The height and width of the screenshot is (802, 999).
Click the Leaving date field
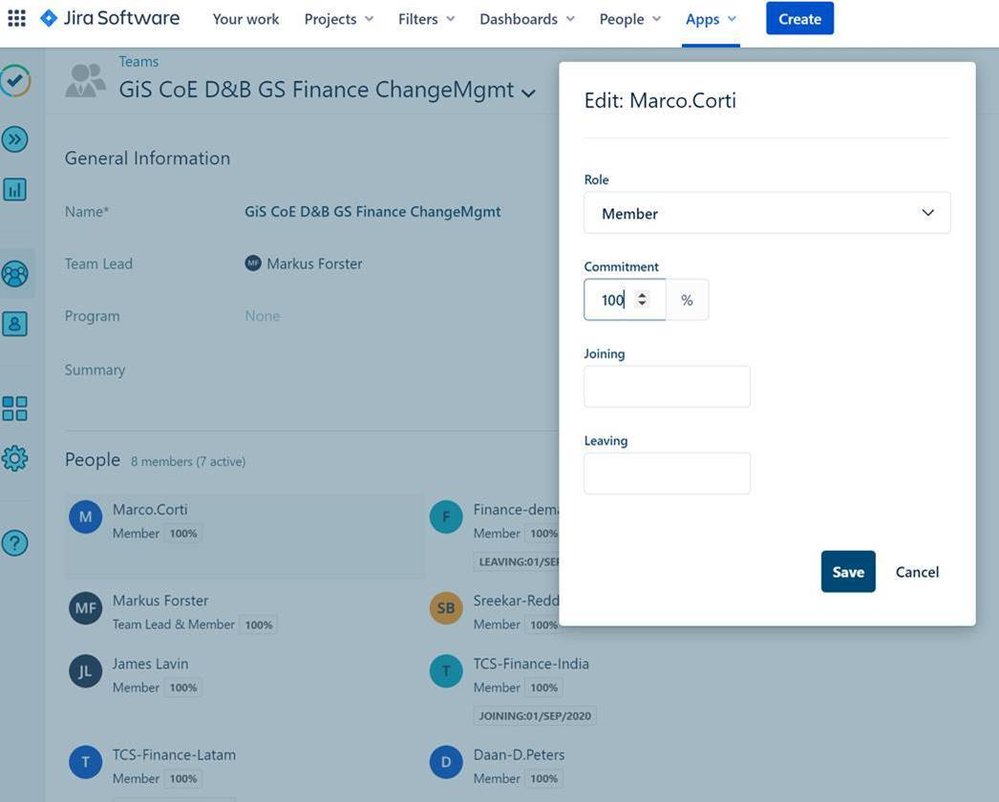tap(667, 473)
